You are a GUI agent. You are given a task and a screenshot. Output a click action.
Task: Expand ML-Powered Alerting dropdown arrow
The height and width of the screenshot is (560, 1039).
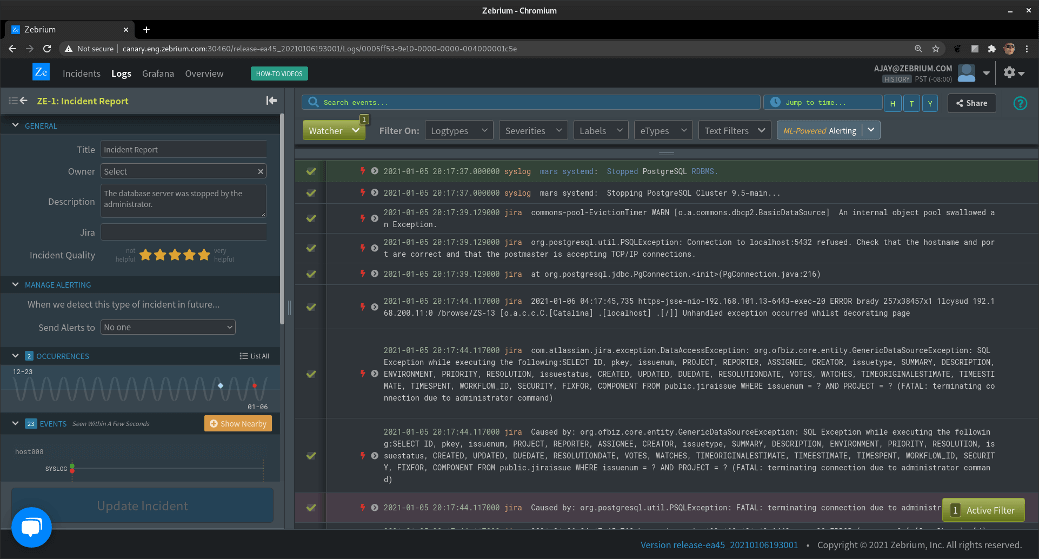pyautogui.click(x=871, y=130)
